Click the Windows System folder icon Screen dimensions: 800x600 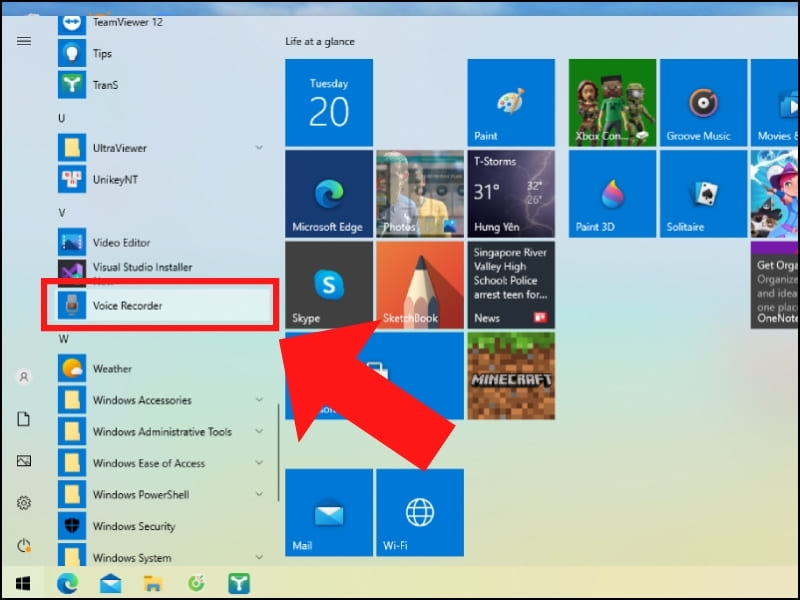[x=72, y=556]
